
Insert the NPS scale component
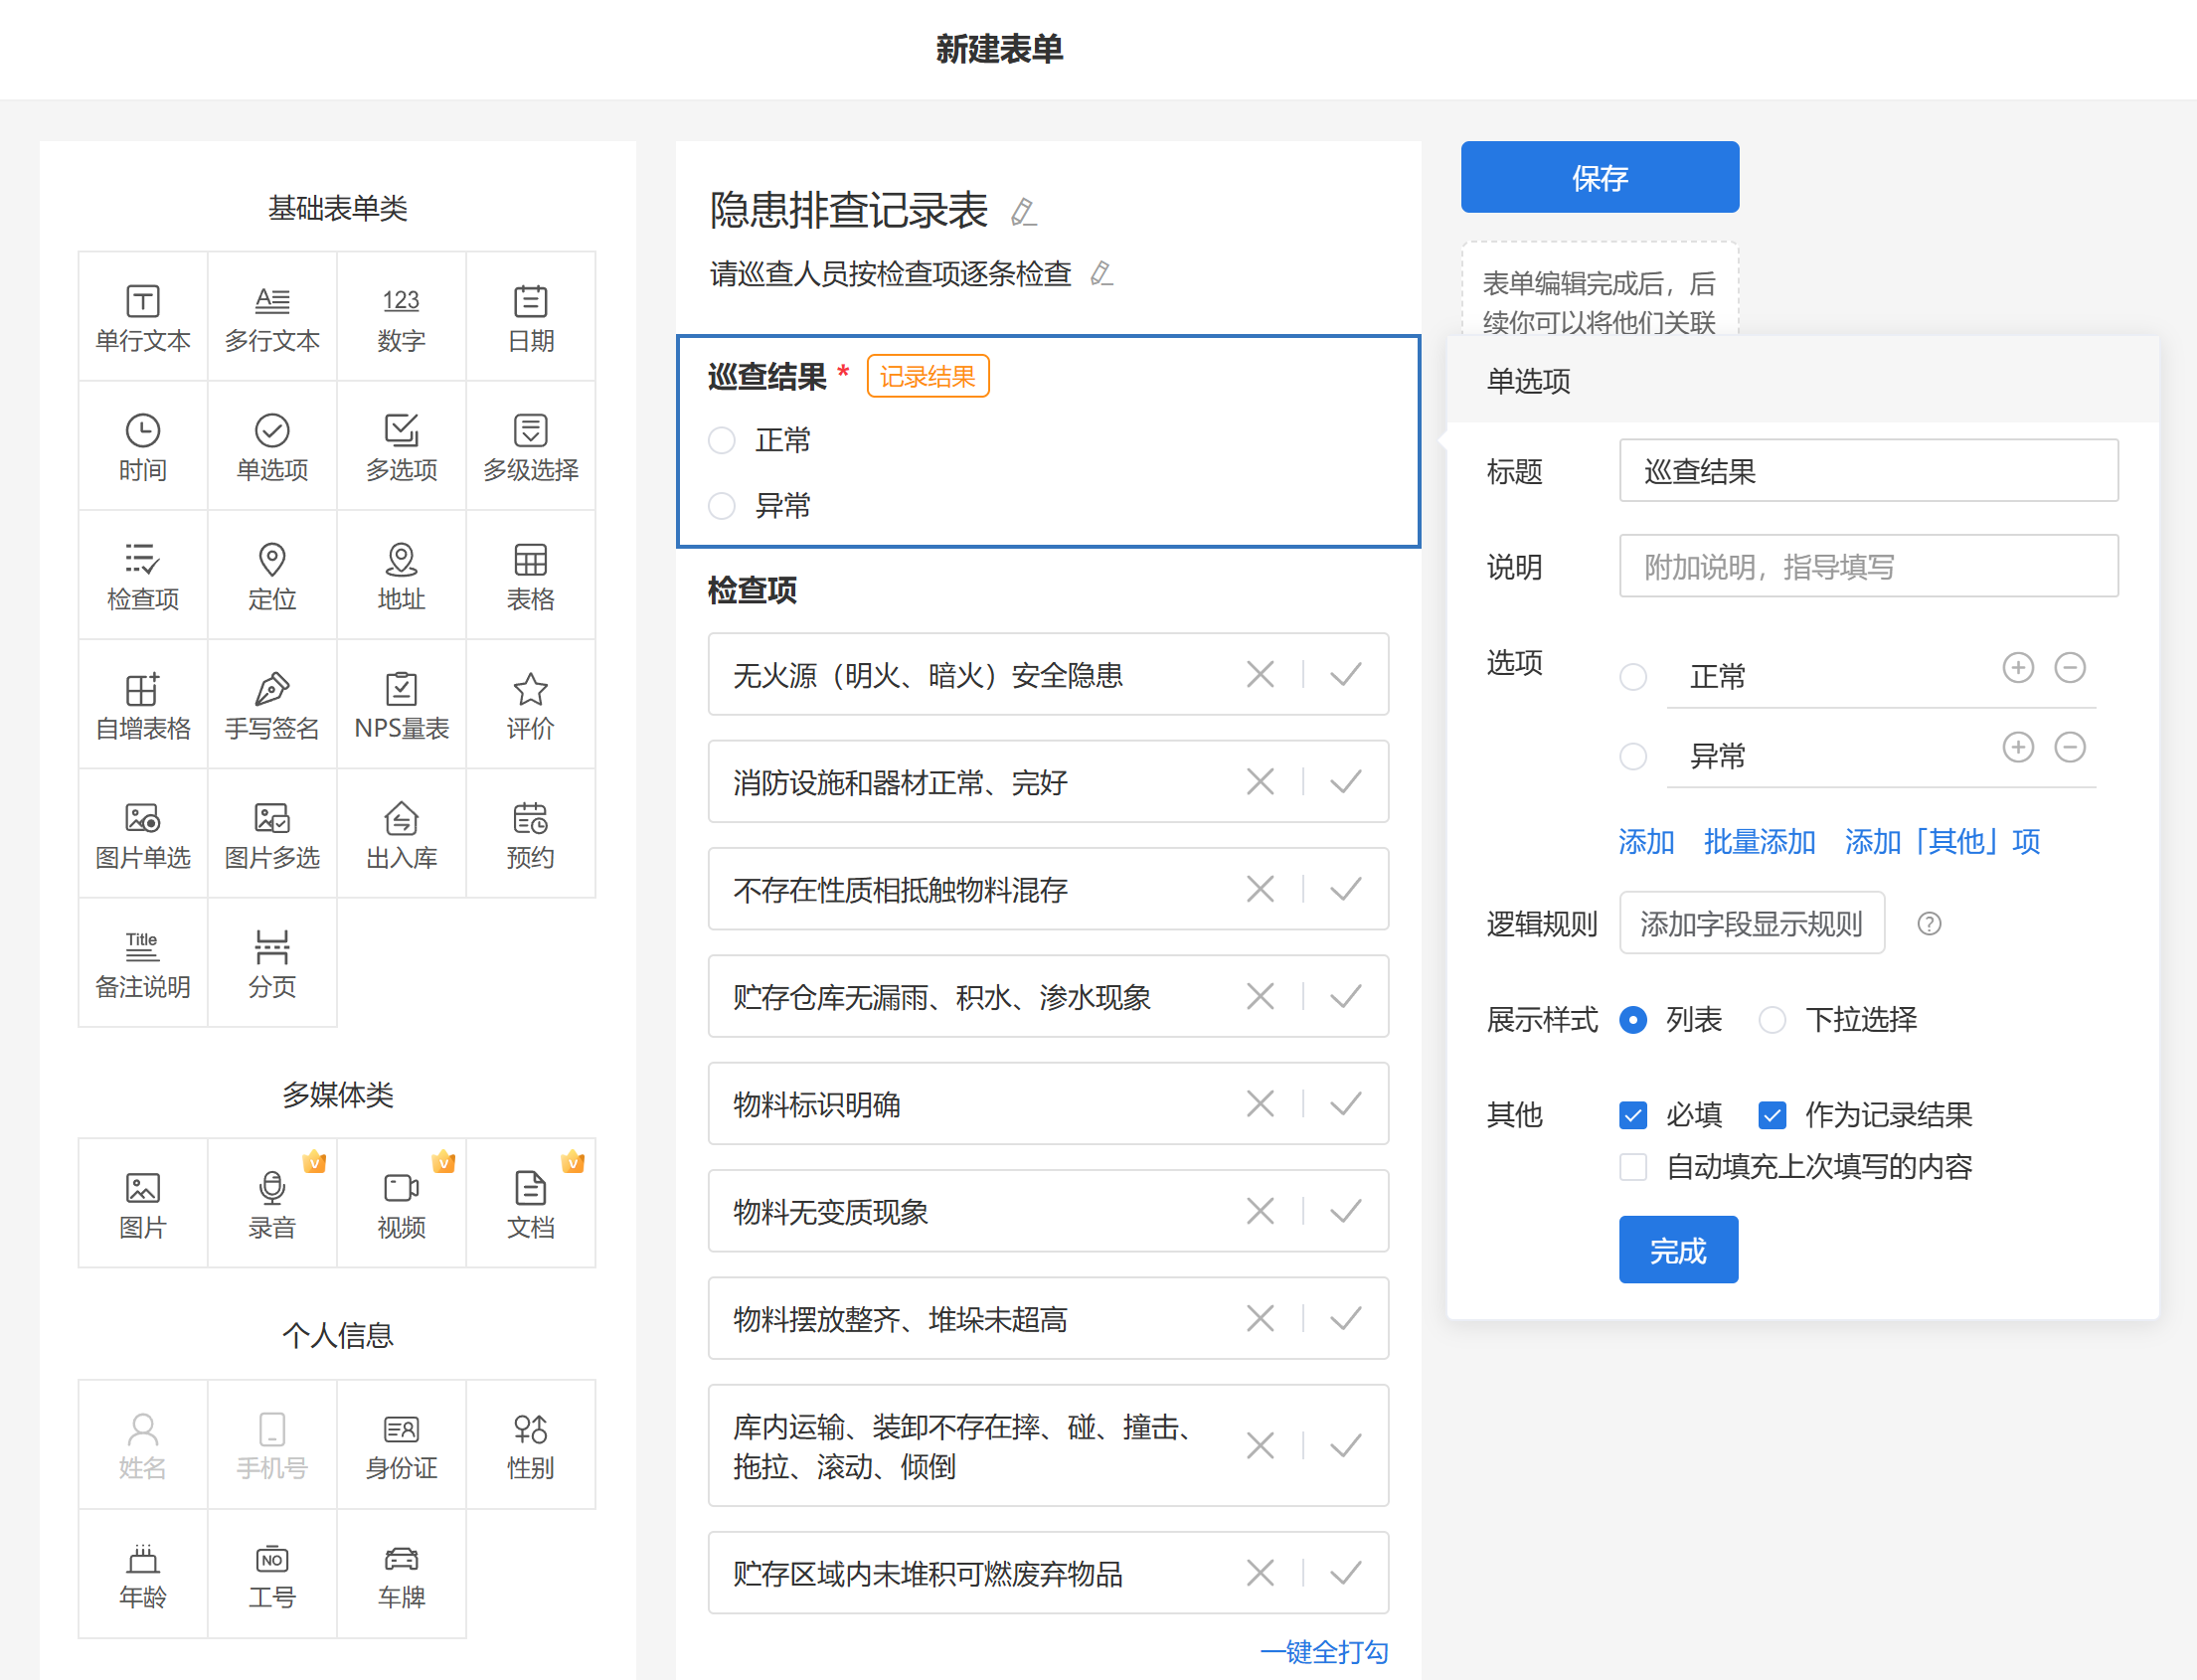point(401,705)
